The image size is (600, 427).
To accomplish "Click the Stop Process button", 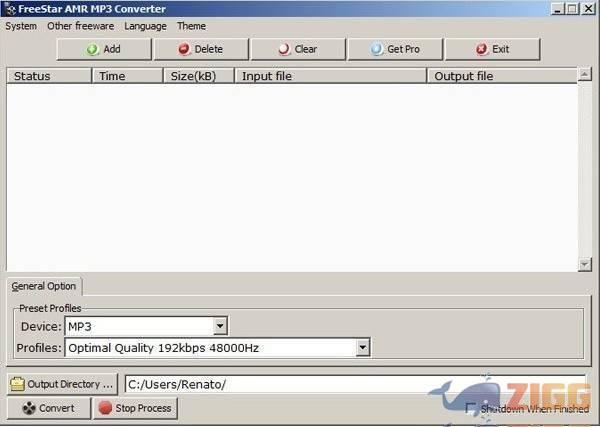I will click(x=135, y=408).
